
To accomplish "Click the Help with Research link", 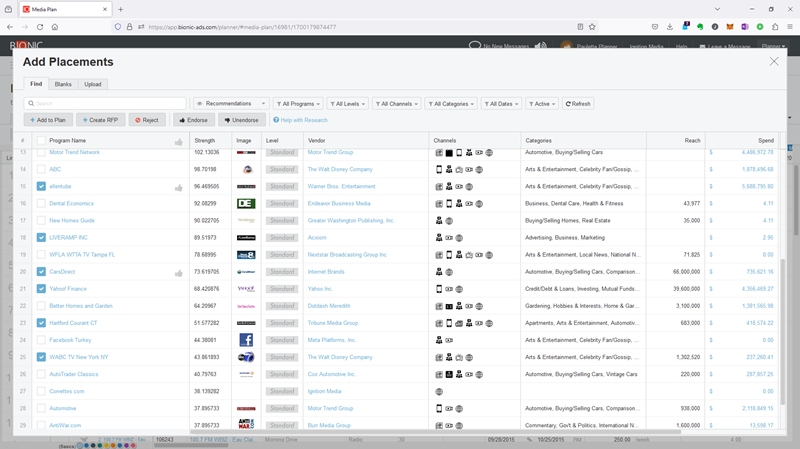I will pos(301,120).
